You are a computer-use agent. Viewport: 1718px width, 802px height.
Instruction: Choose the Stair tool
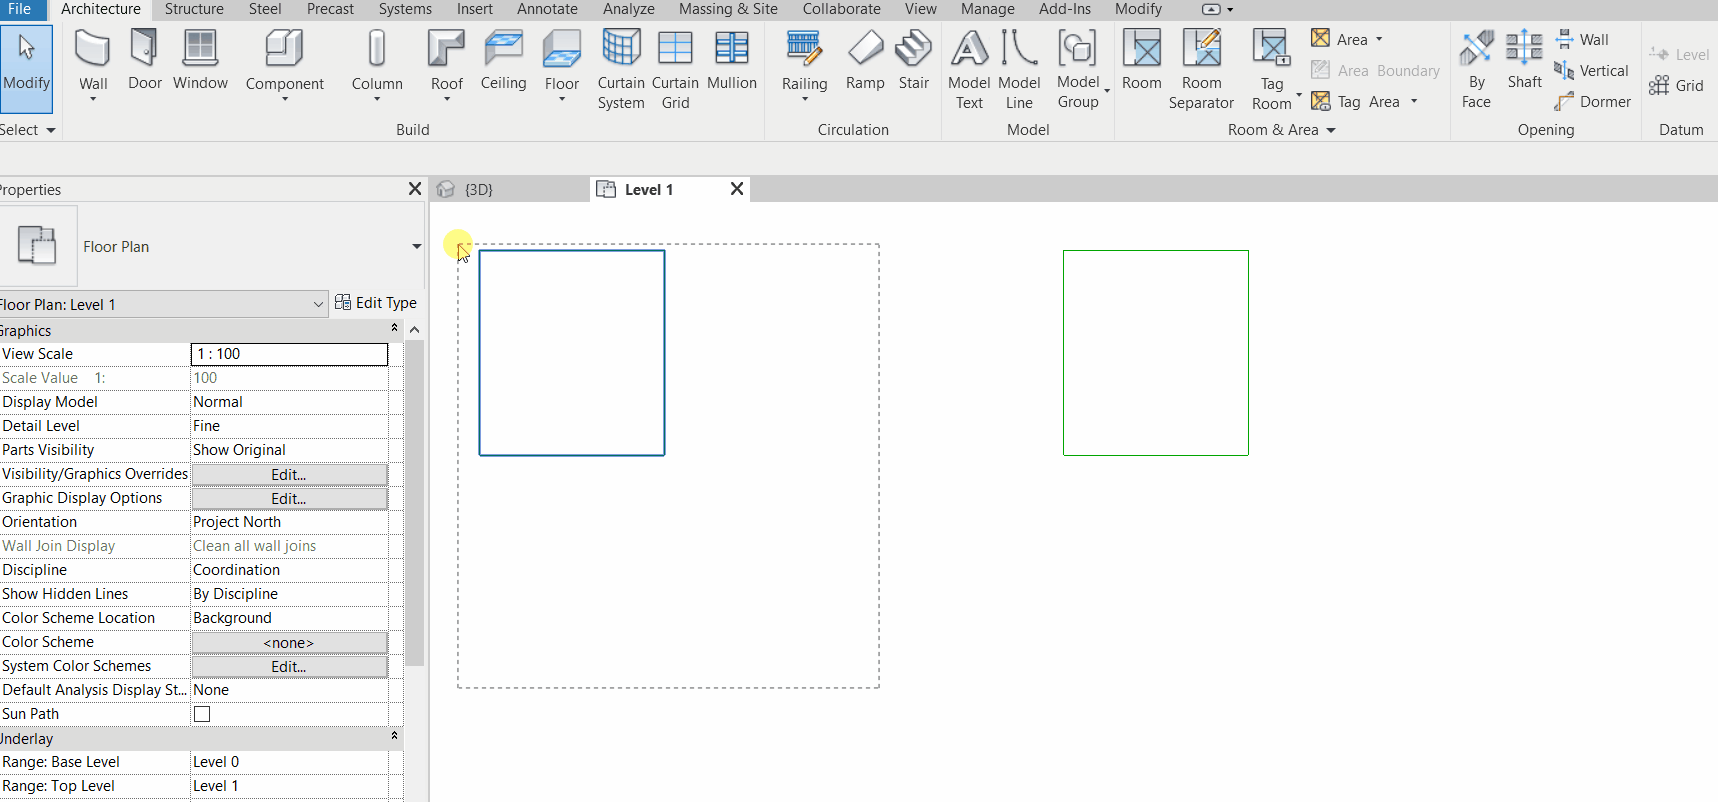click(x=914, y=62)
